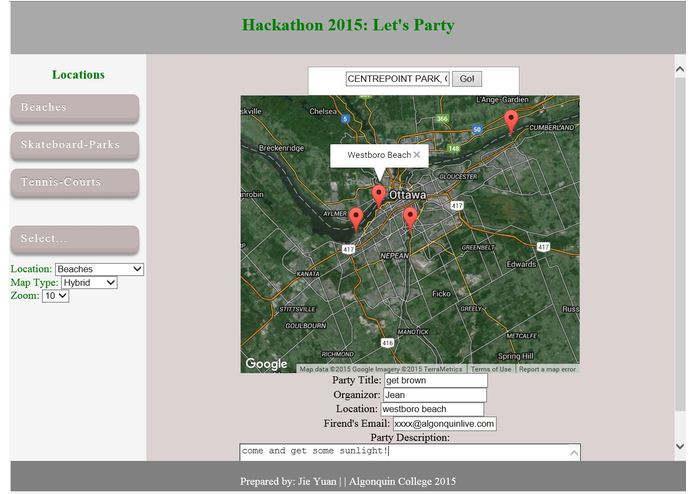Click the METCALFE label on the map
The height and width of the screenshot is (494, 695).
point(521,336)
